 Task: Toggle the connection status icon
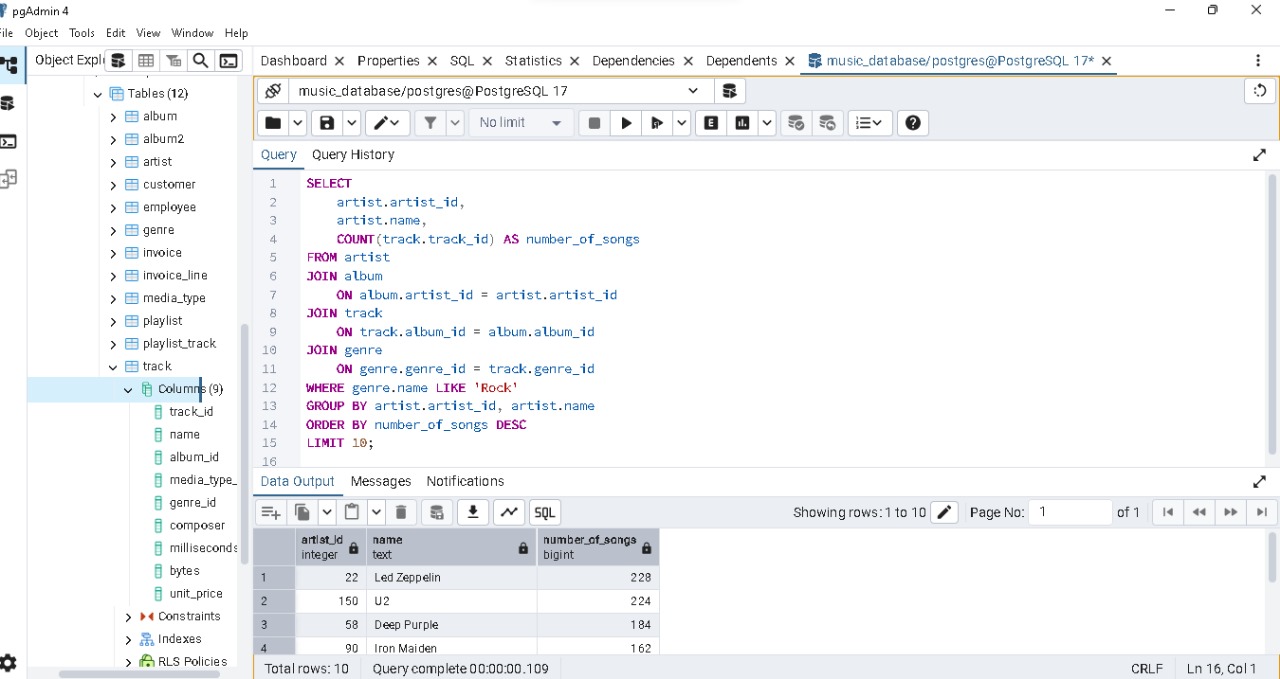click(272, 91)
